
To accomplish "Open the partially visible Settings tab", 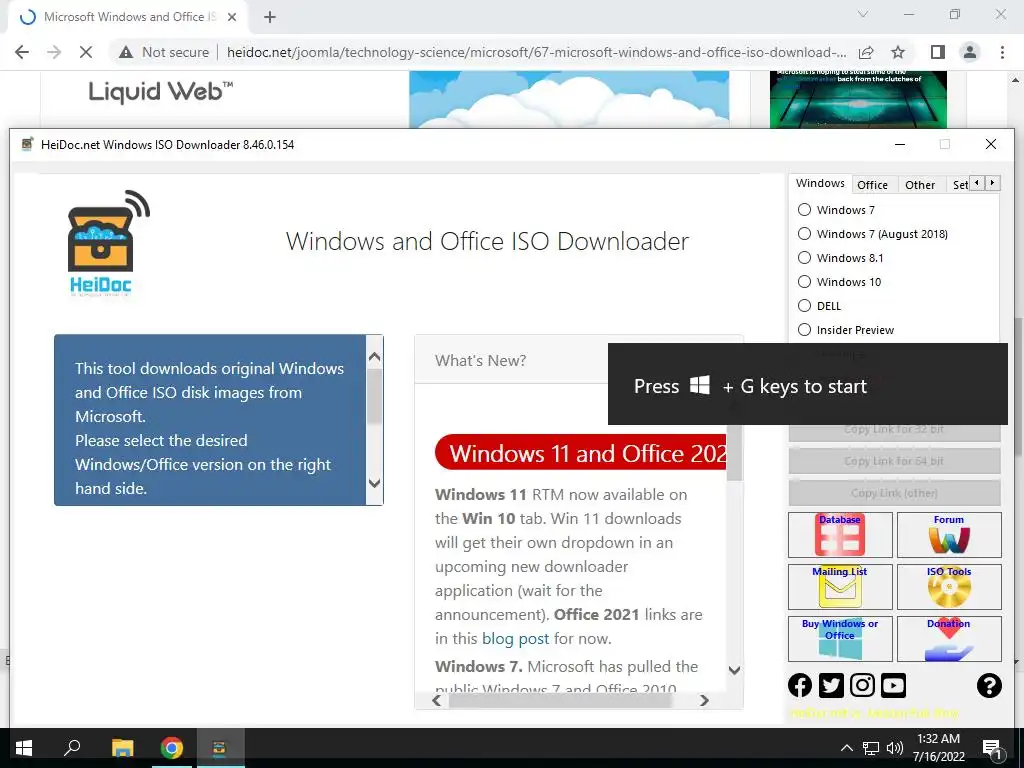I will [959, 185].
